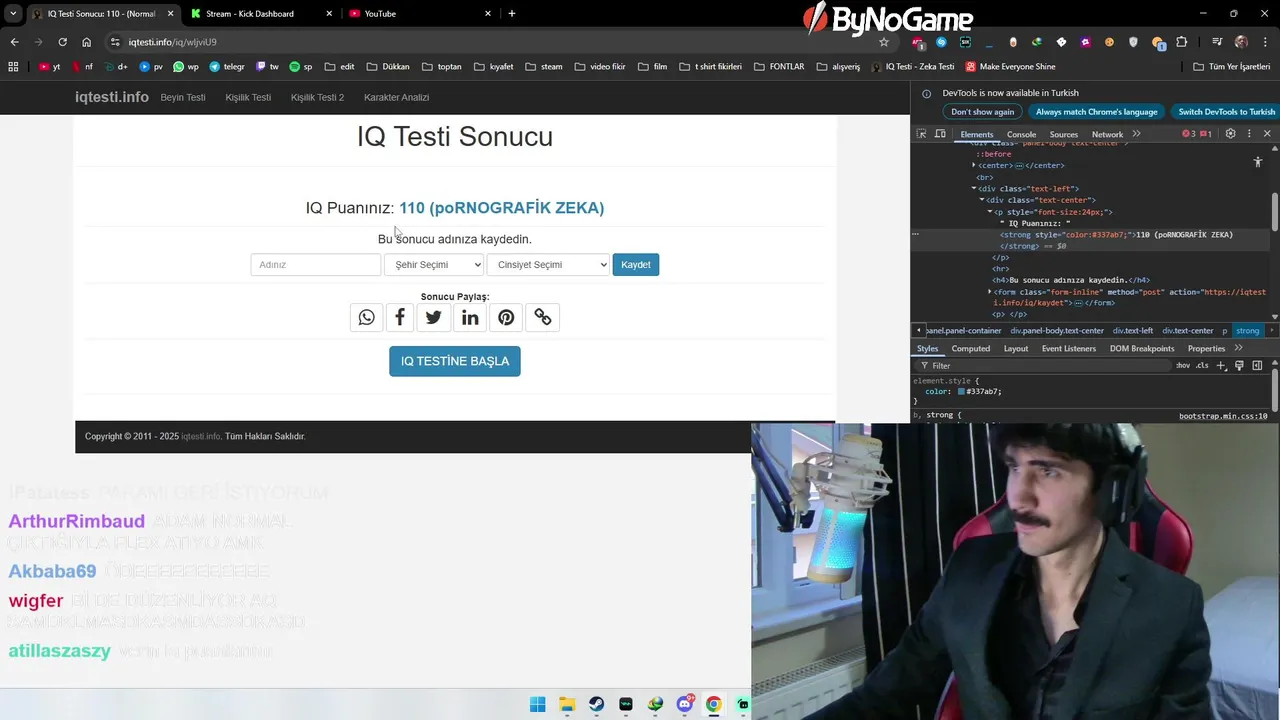Click the Kaydet button
The width and height of the screenshot is (1280, 720).
[636, 264]
